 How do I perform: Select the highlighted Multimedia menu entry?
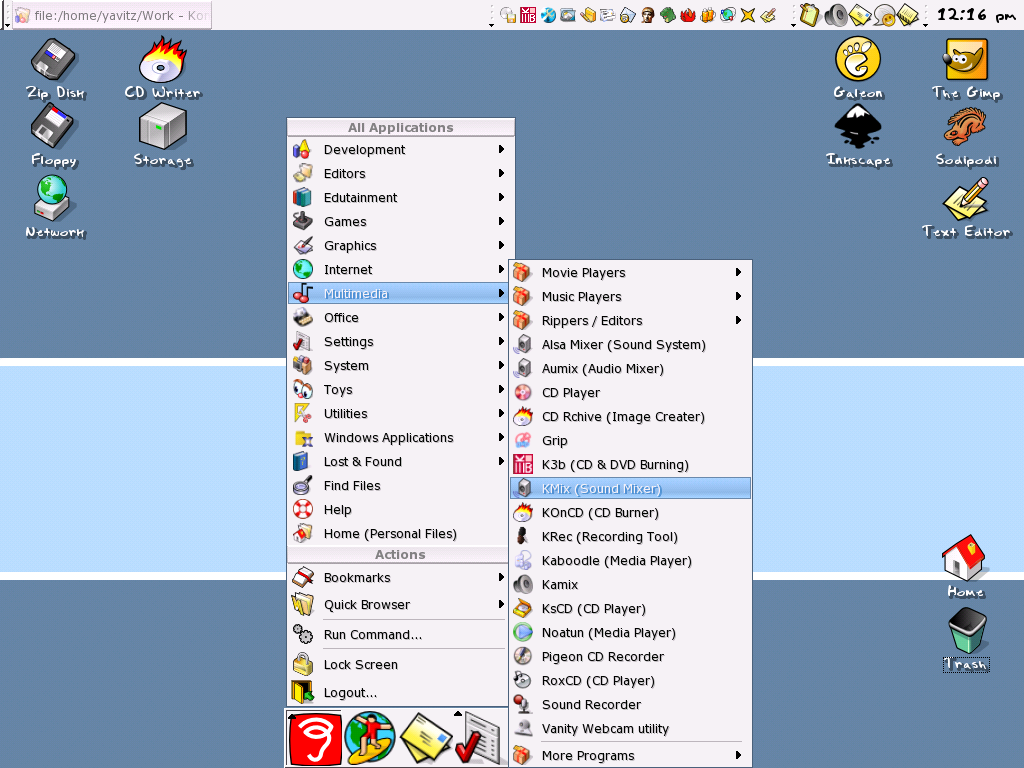click(x=400, y=294)
